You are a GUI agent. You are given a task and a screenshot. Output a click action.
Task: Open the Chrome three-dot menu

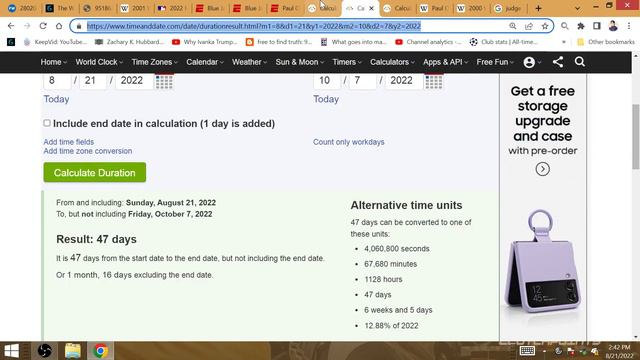pos(629,26)
